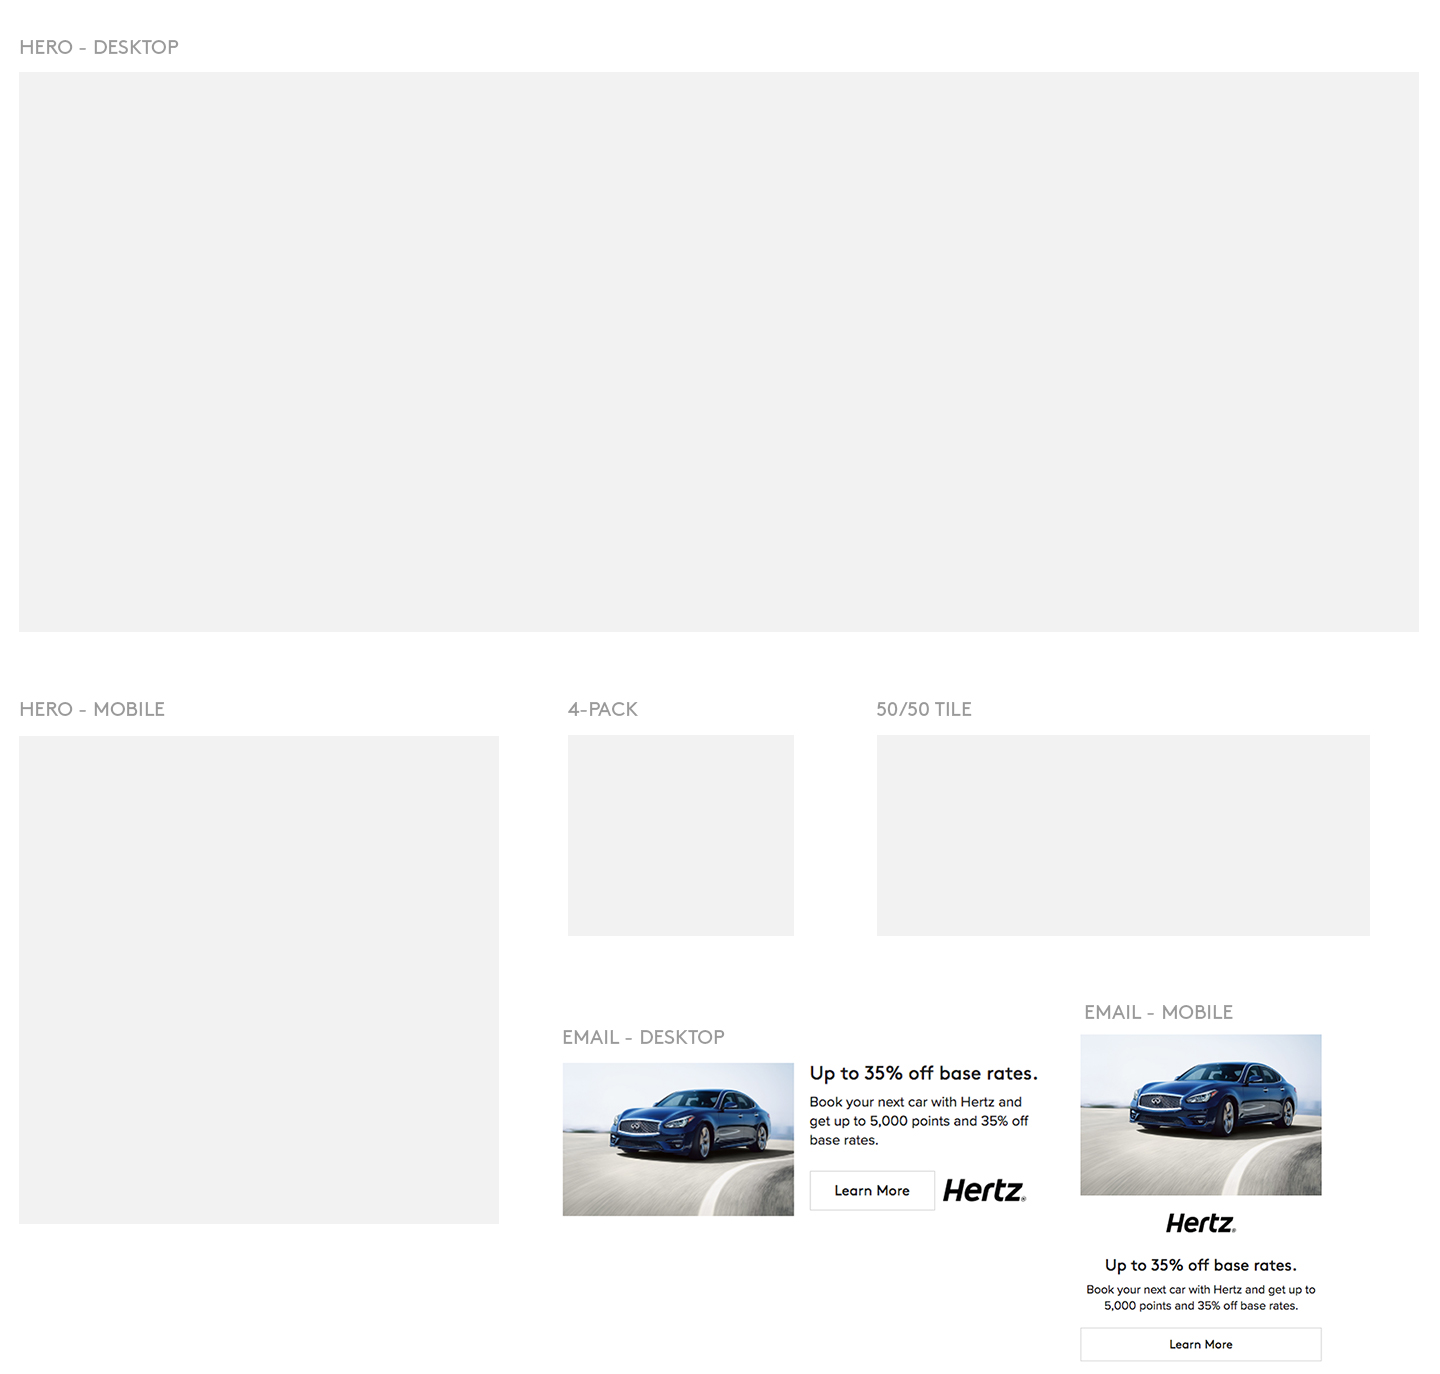This screenshot has height=1374, width=1440.
Task: Click mobile email headline "Up to 35% off"
Action: coord(1200,1265)
